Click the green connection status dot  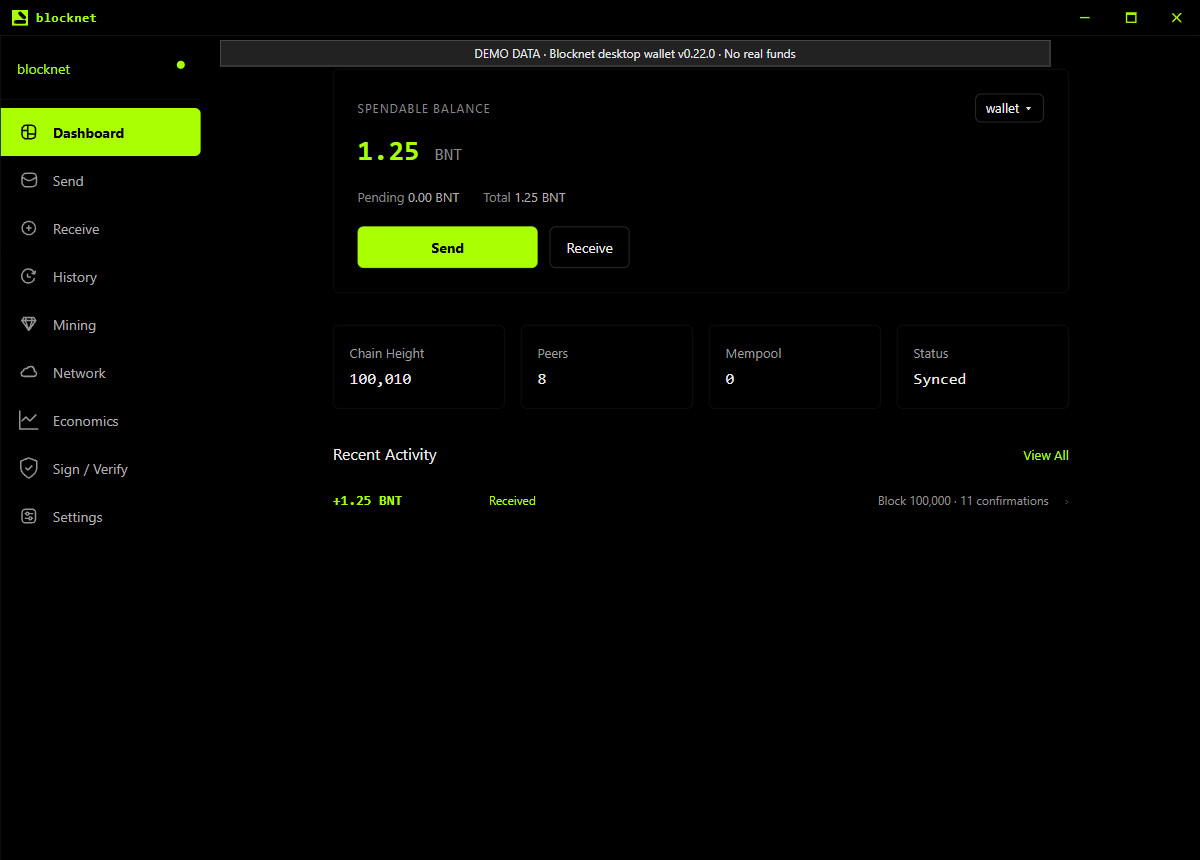(x=181, y=65)
